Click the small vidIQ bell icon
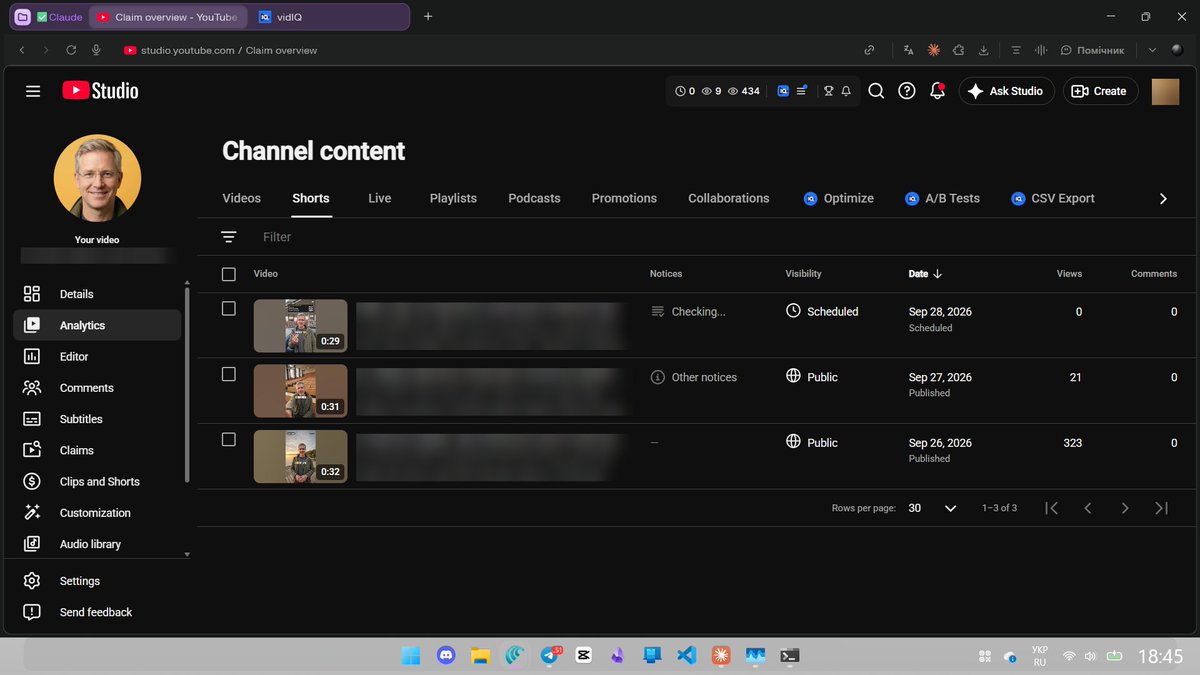 click(846, 91)
